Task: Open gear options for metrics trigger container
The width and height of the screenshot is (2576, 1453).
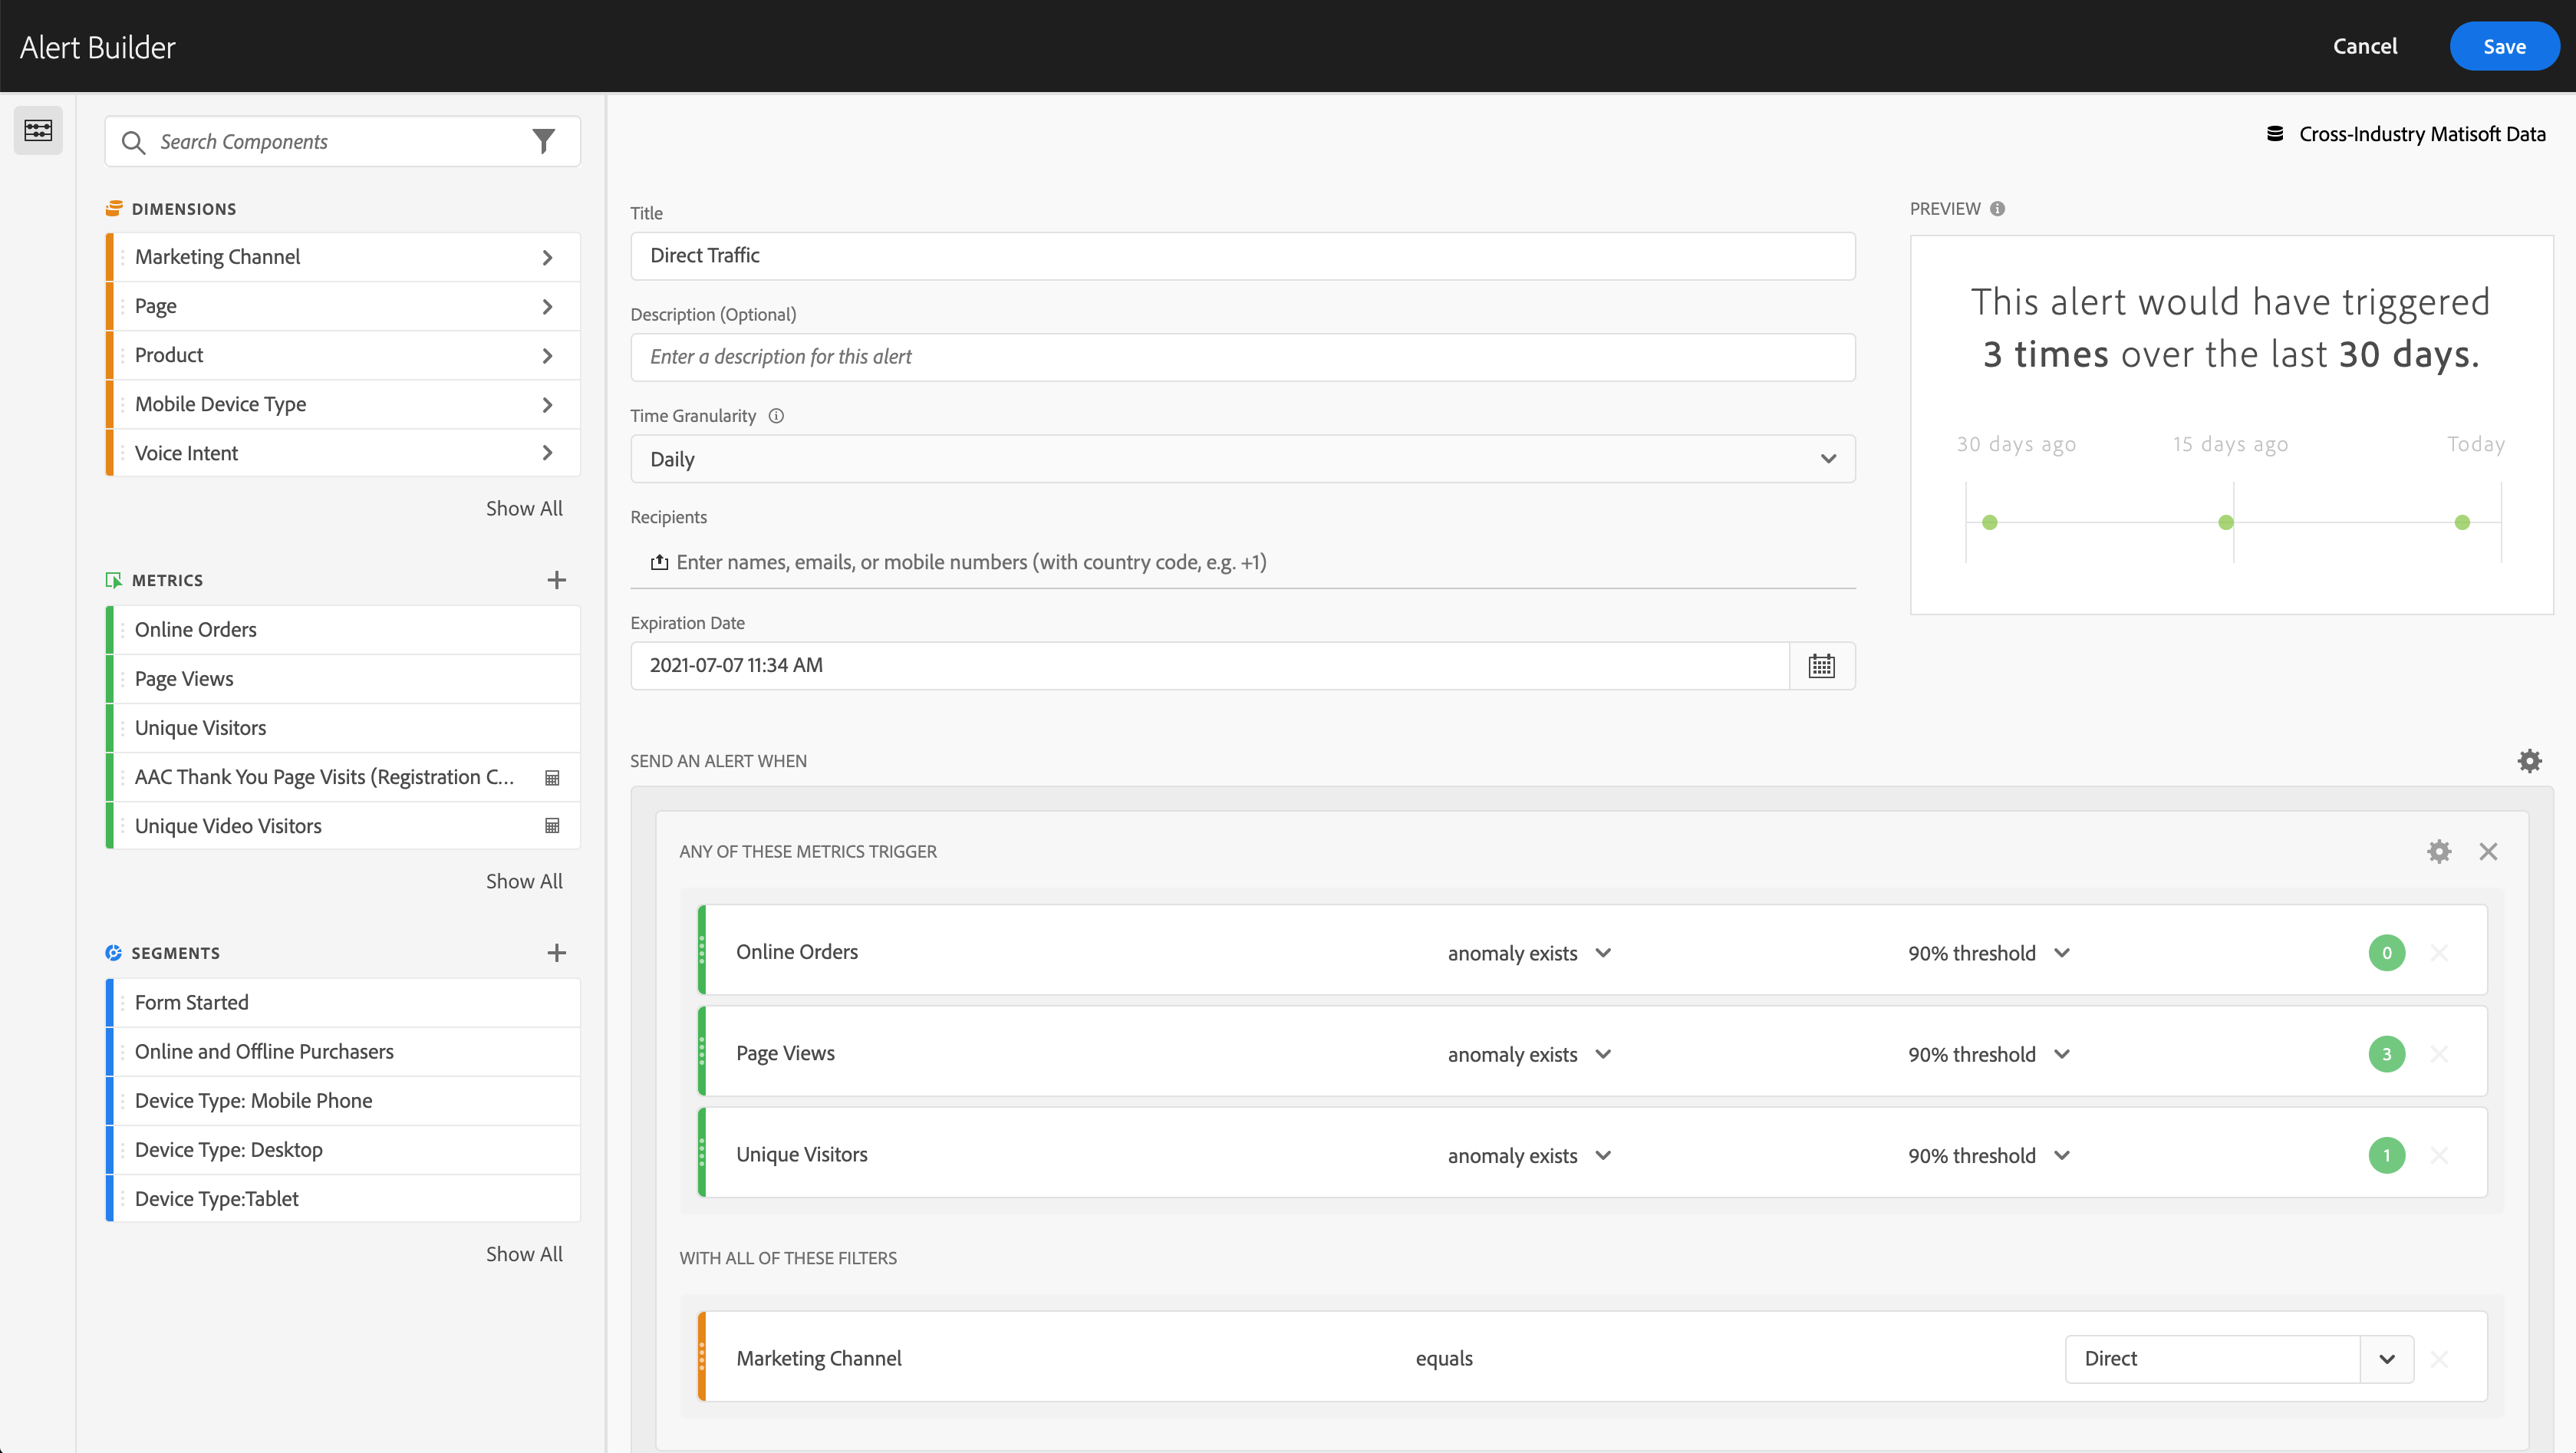Action: tap(2439, 851)
